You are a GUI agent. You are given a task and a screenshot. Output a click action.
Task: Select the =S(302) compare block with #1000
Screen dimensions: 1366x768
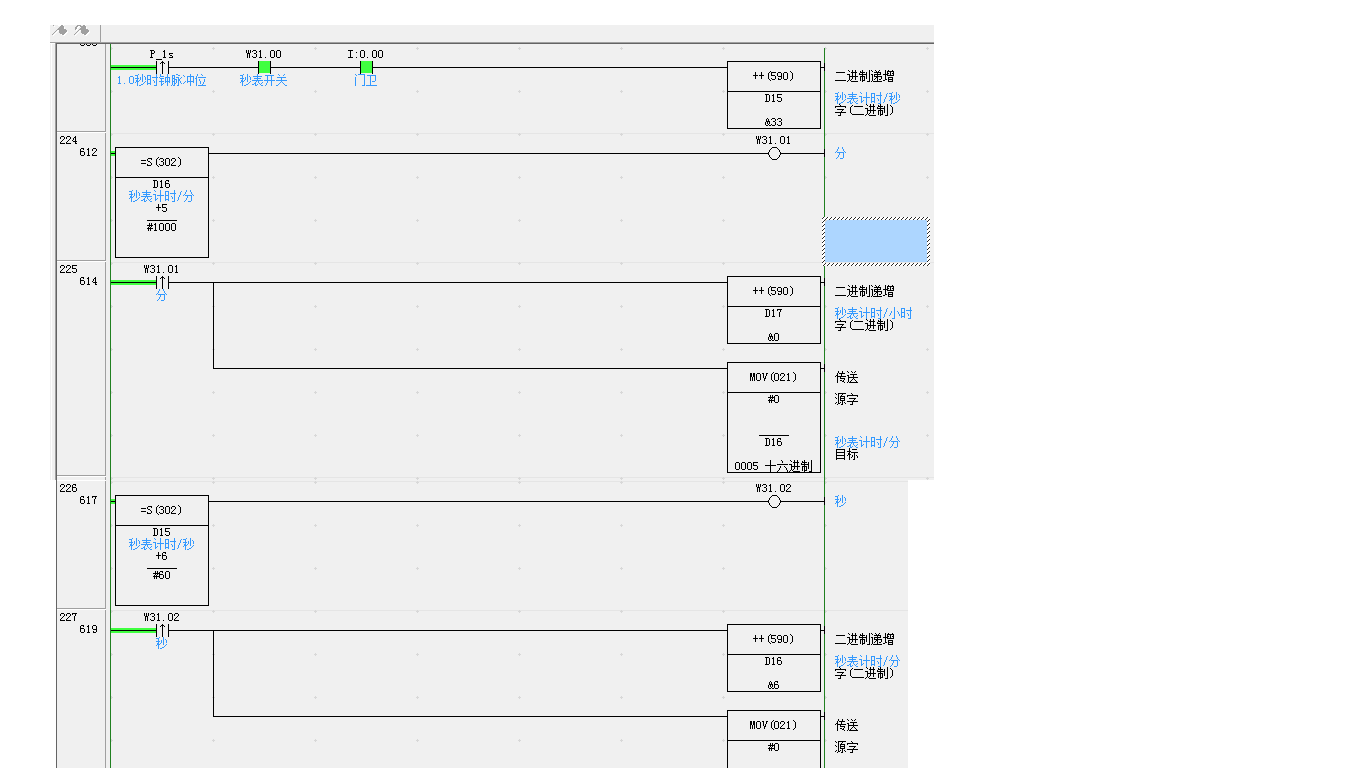[x=162, y=203]
